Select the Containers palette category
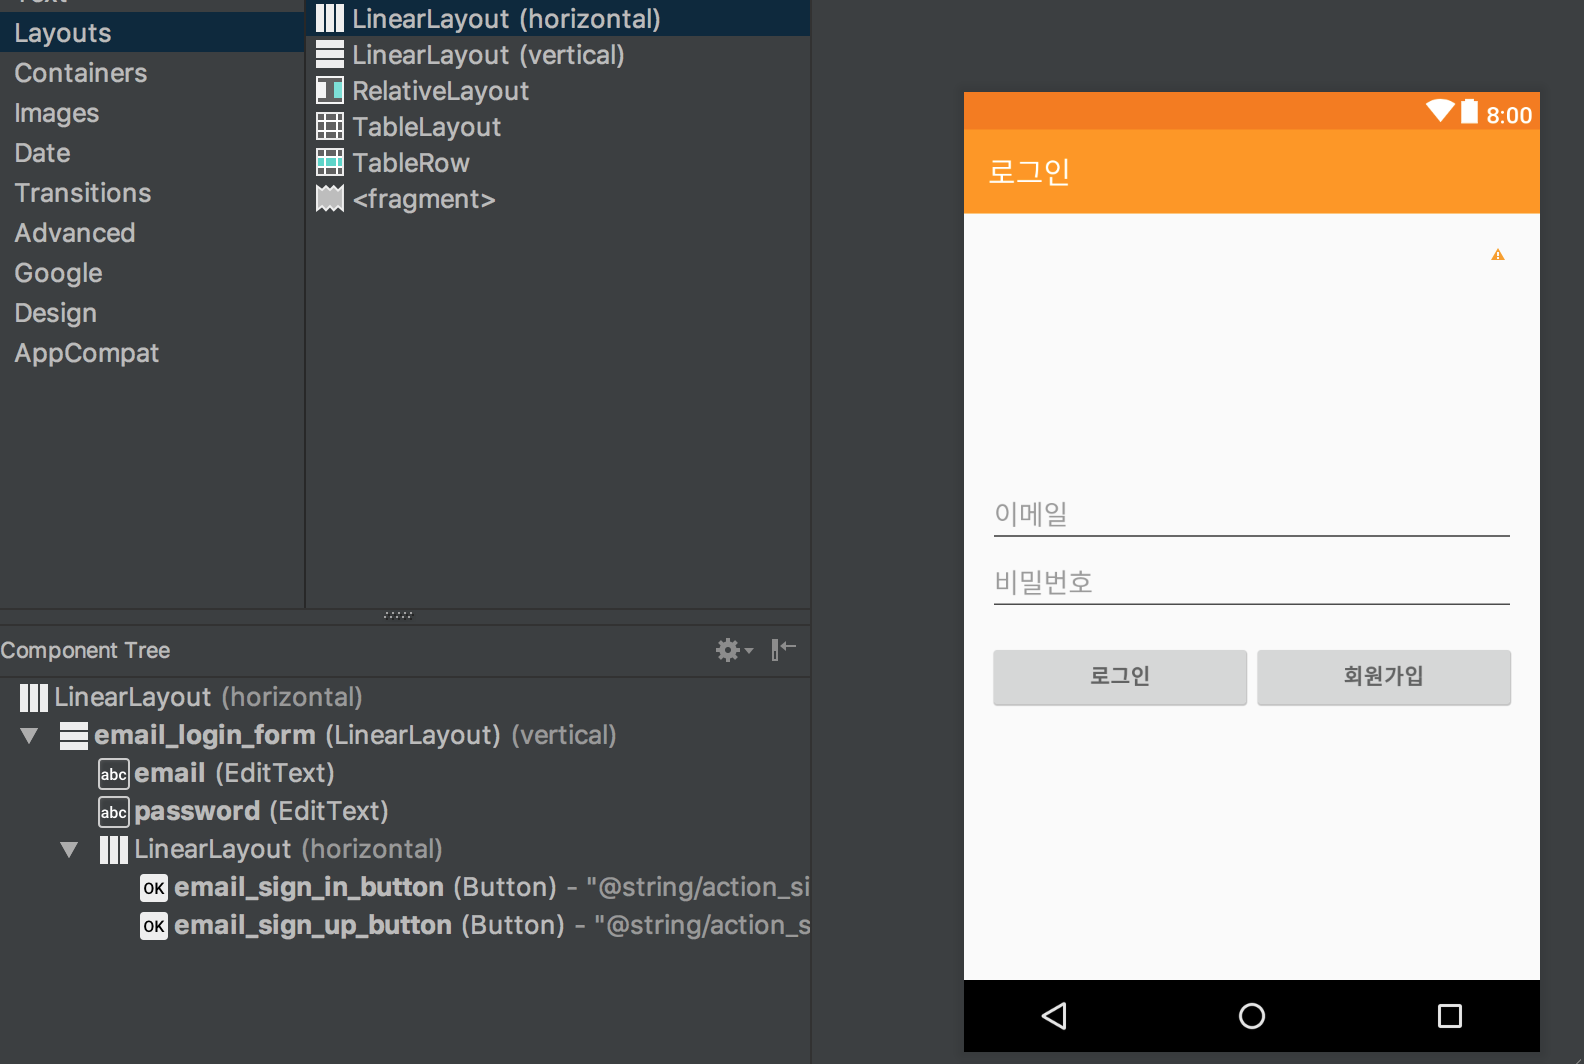The image size is (1584, 1064). tap(152, 73)
